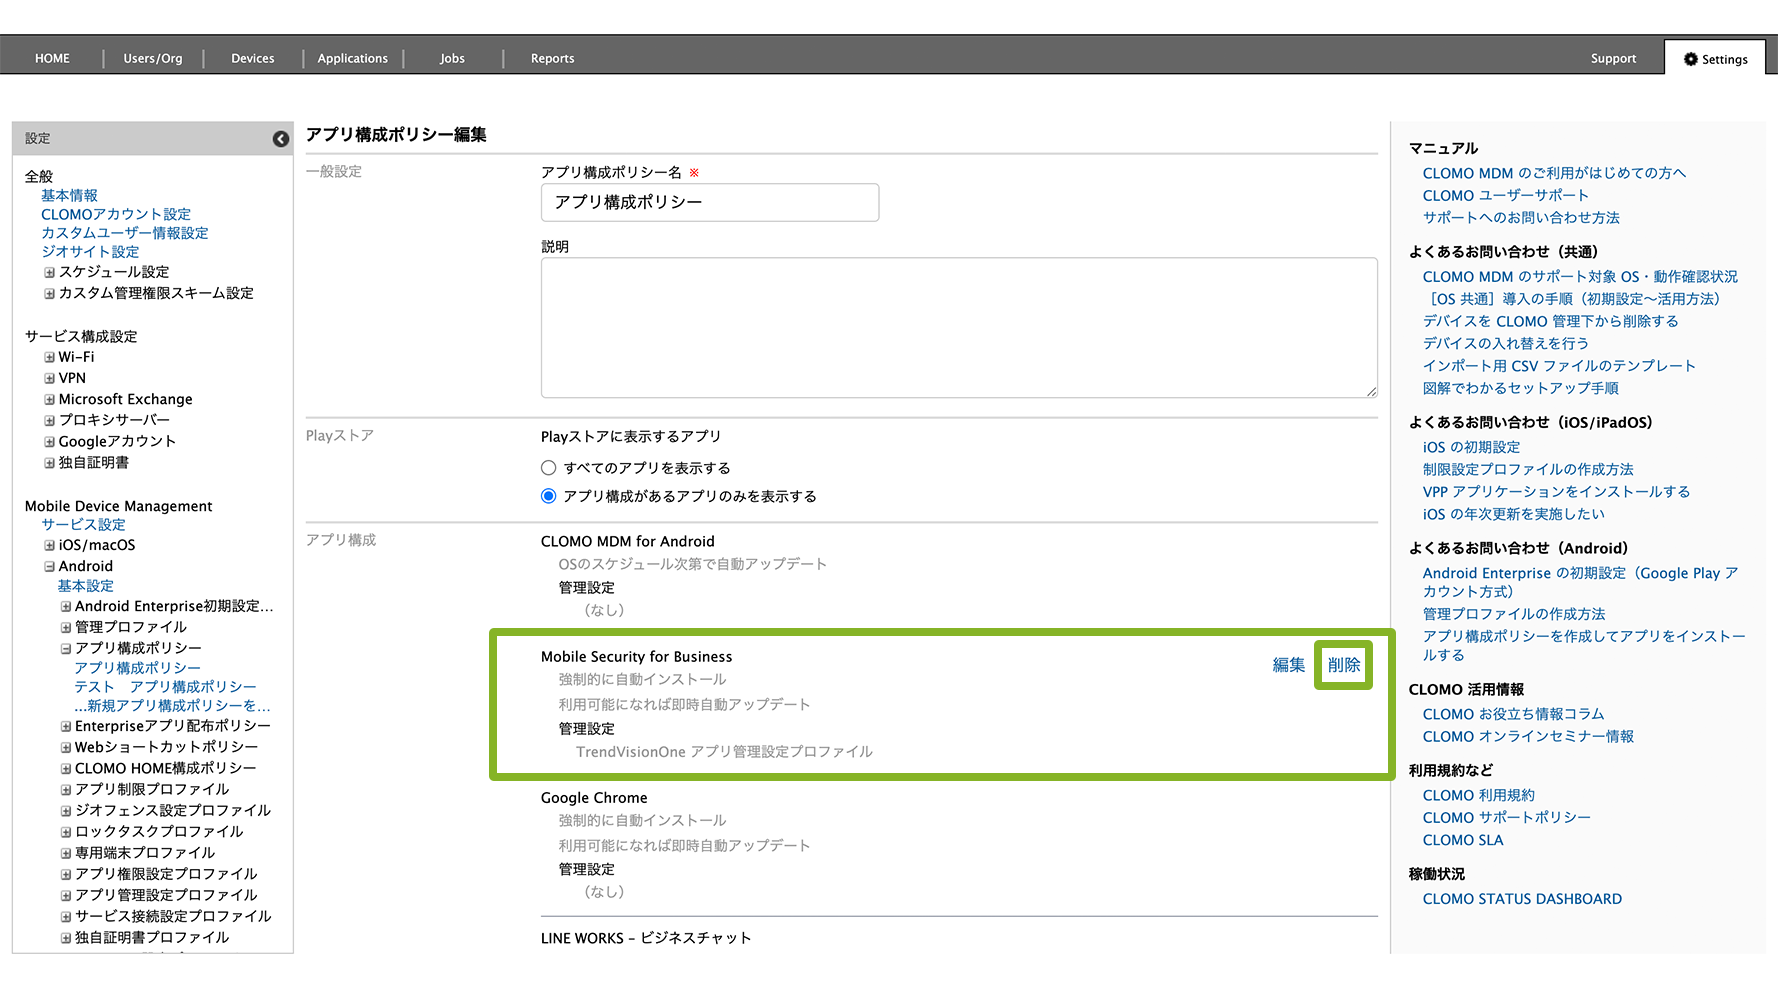The width and height of the screenshot is (1778, 1000).
Task: Open the Reports navigation item
Action: coord(552,59)
